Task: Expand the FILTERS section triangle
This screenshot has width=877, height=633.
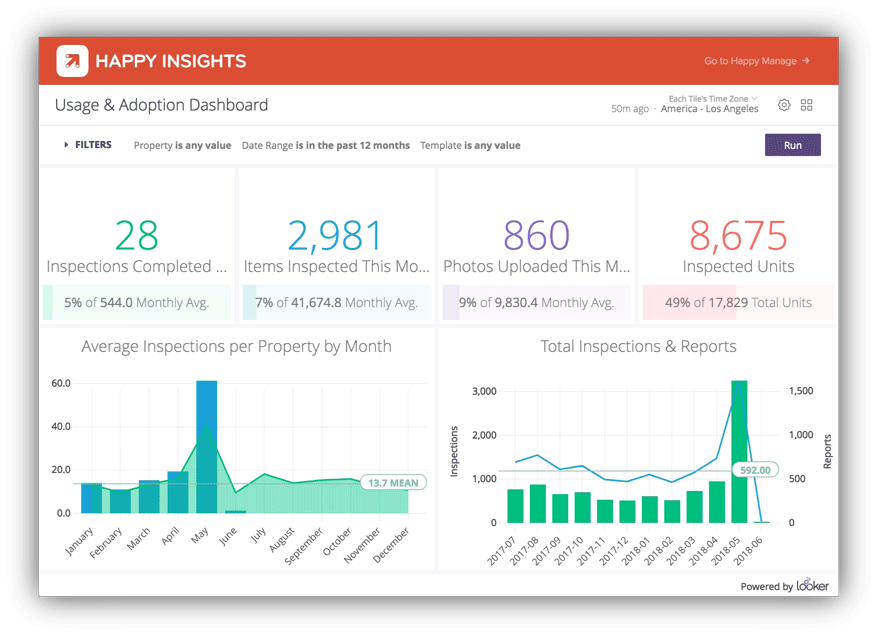Action: [x=66, y=145]
